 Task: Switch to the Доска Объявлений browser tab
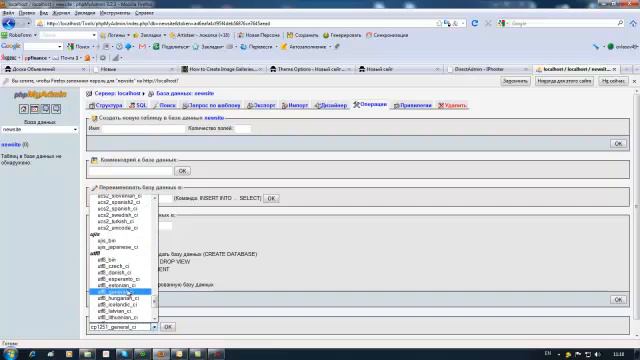(45, 69)
